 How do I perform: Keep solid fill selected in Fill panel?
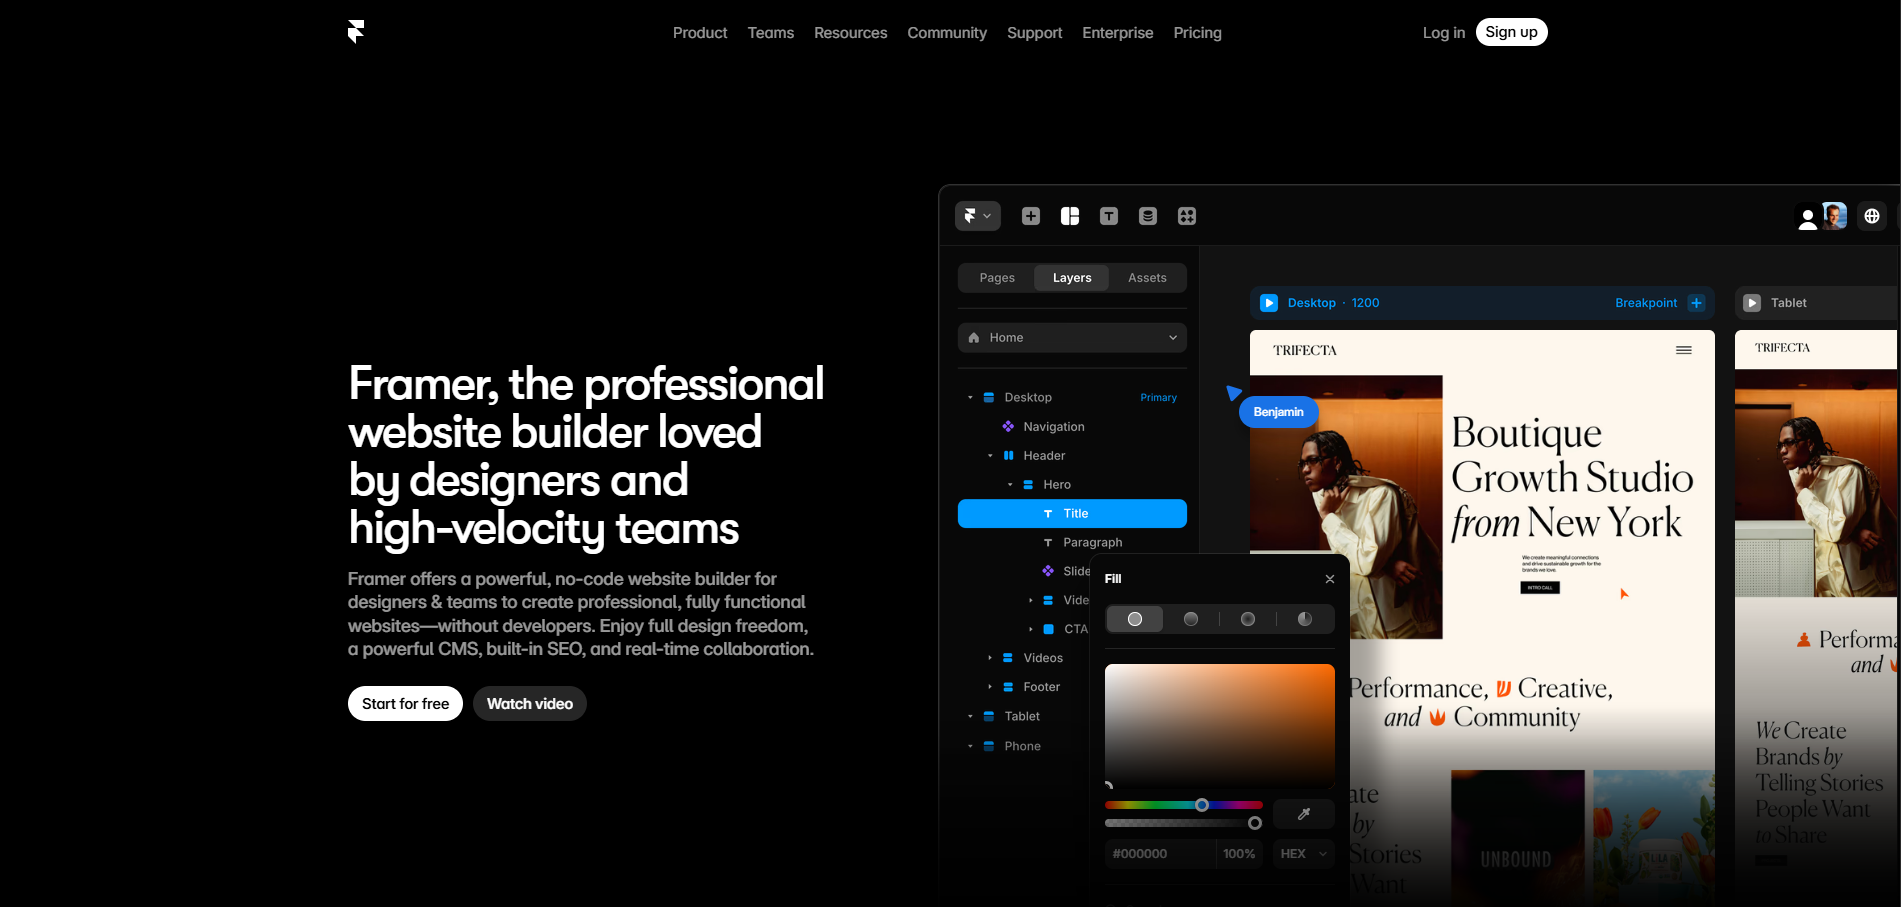(x=1134, y=619)
